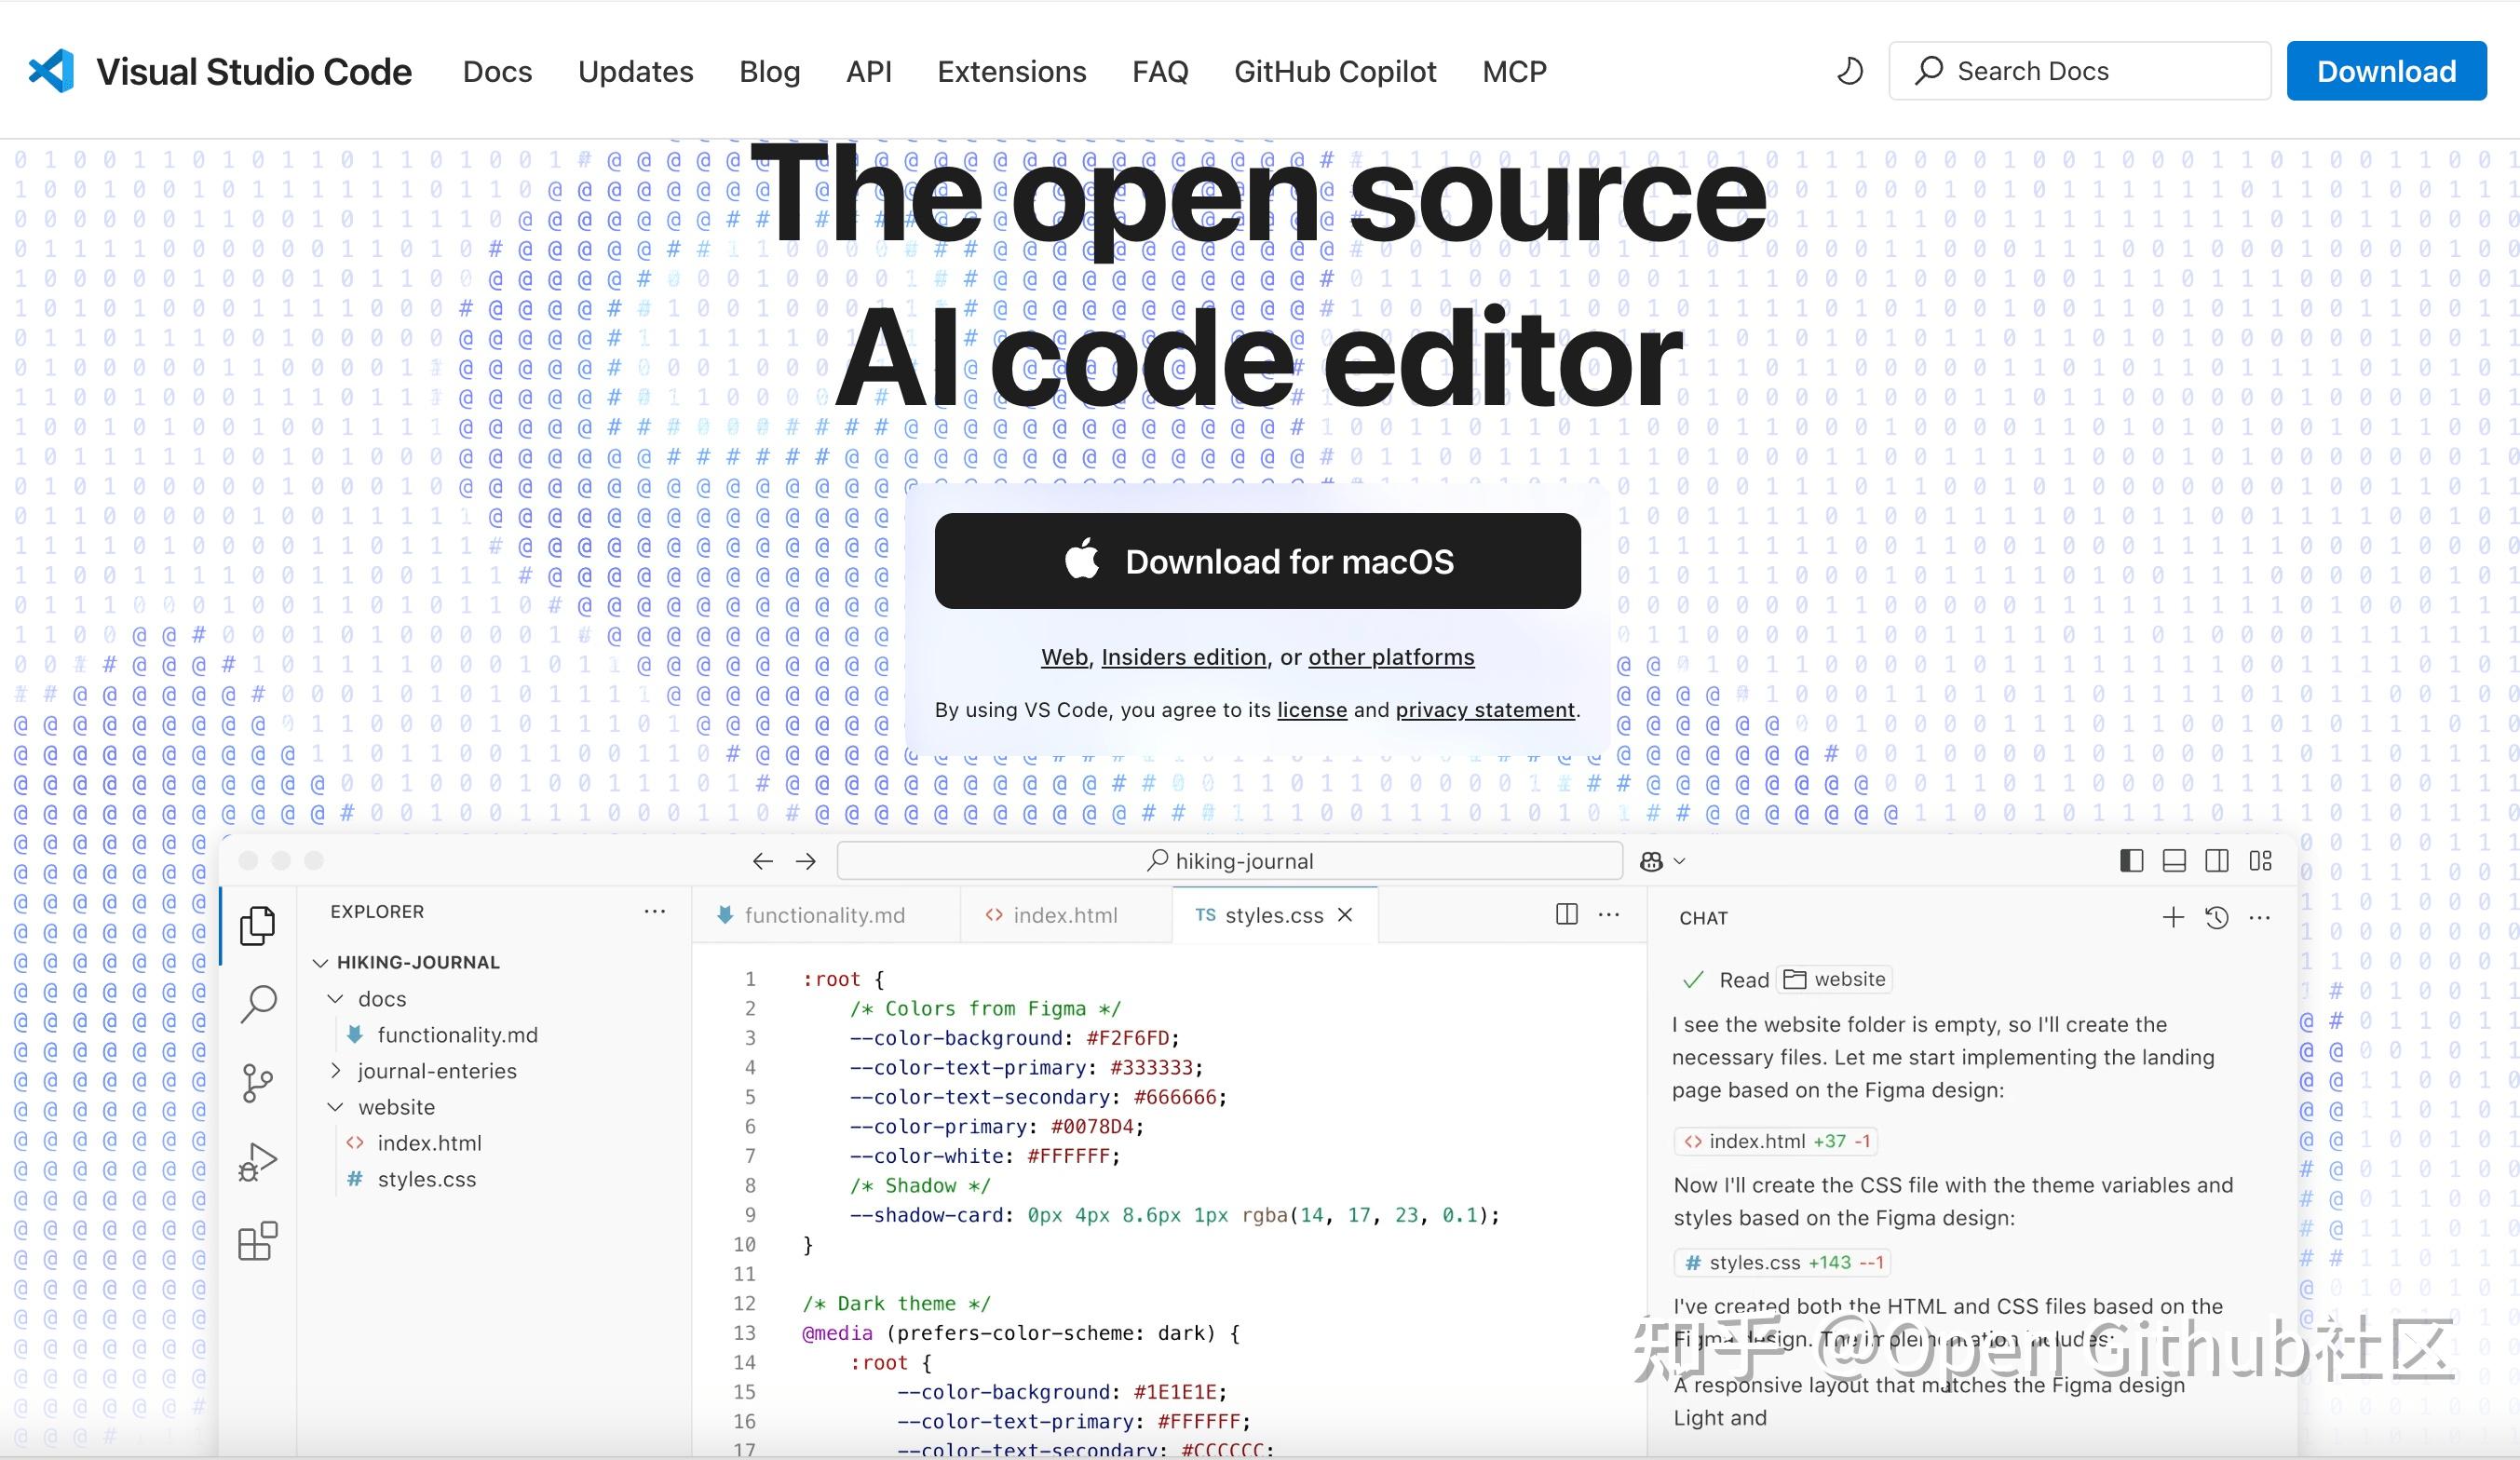This screenshot has height=1460, width=2520.
Task: Open Copilot dropdown arrow in title bar
Action: tap(1680, 861)
